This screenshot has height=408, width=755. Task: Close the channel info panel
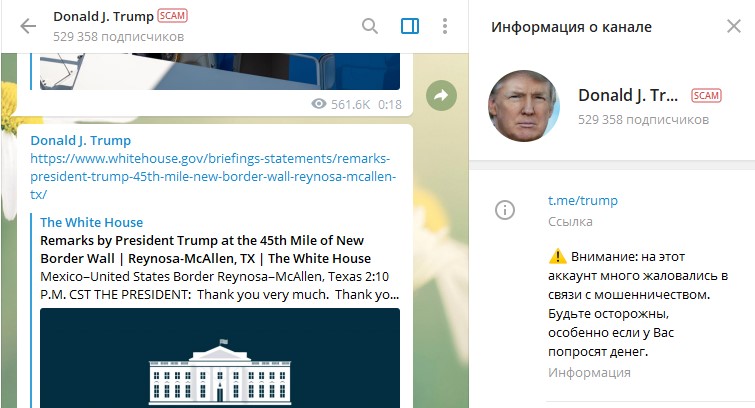click(734, 26)
